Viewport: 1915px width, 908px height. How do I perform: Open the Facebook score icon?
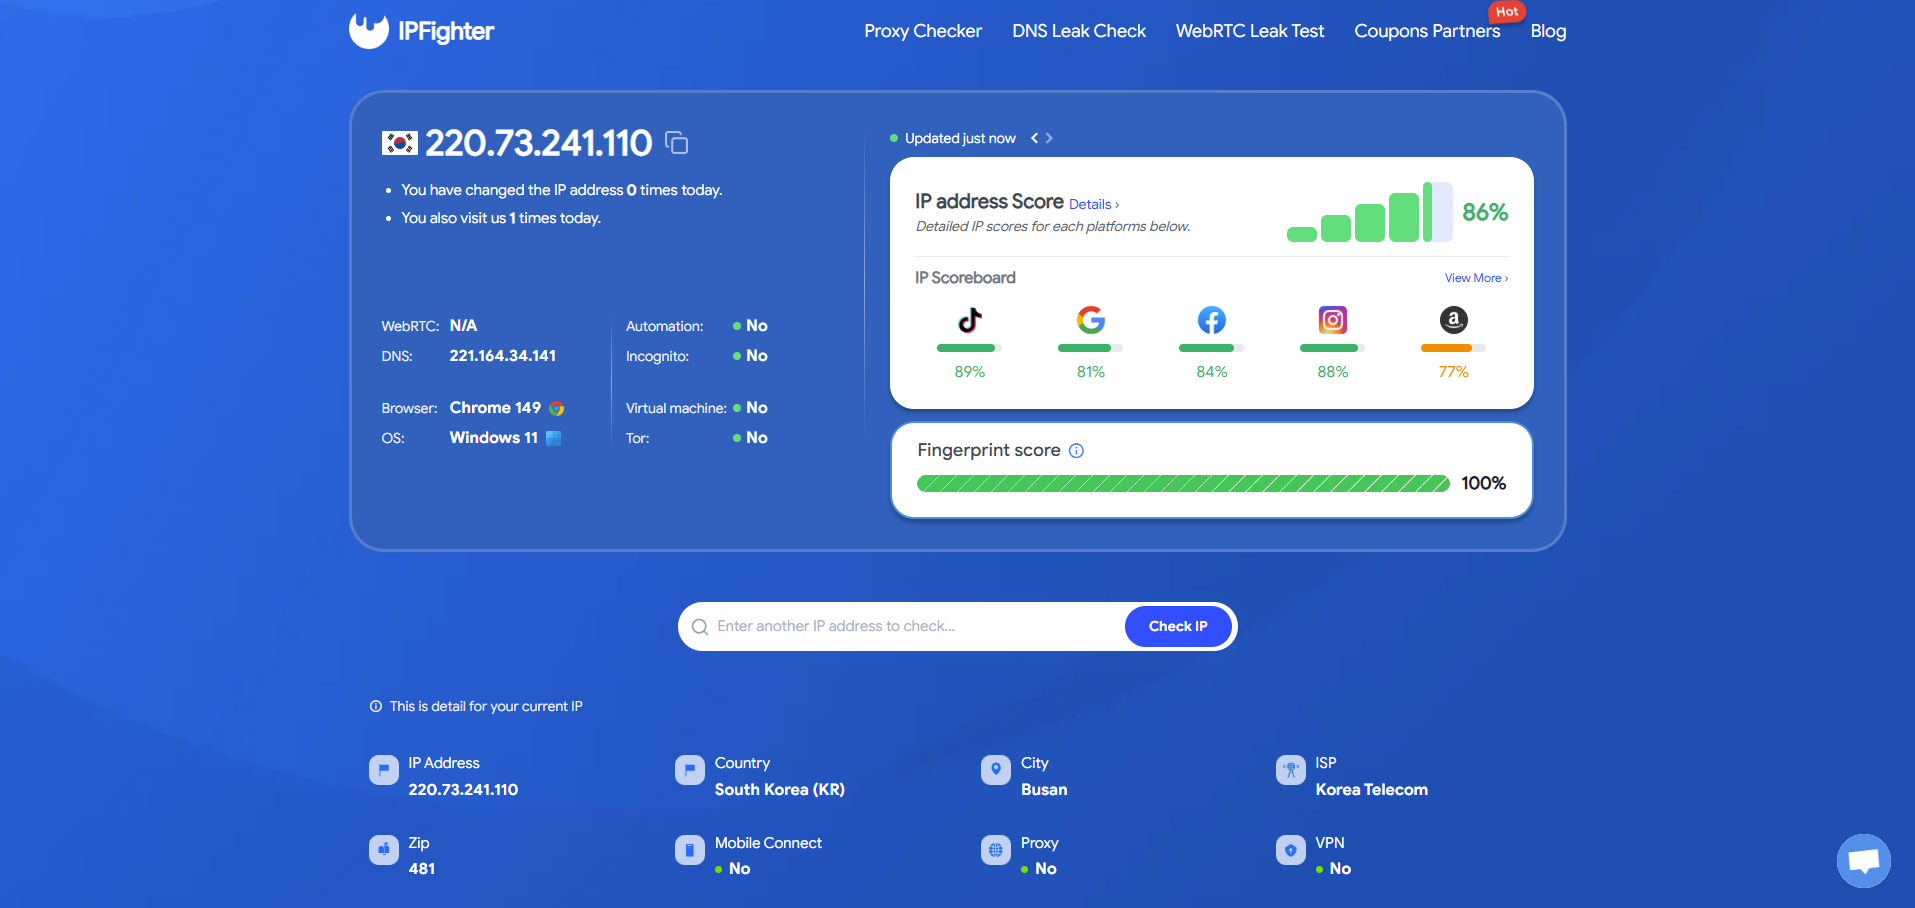tap(1212, 320)
